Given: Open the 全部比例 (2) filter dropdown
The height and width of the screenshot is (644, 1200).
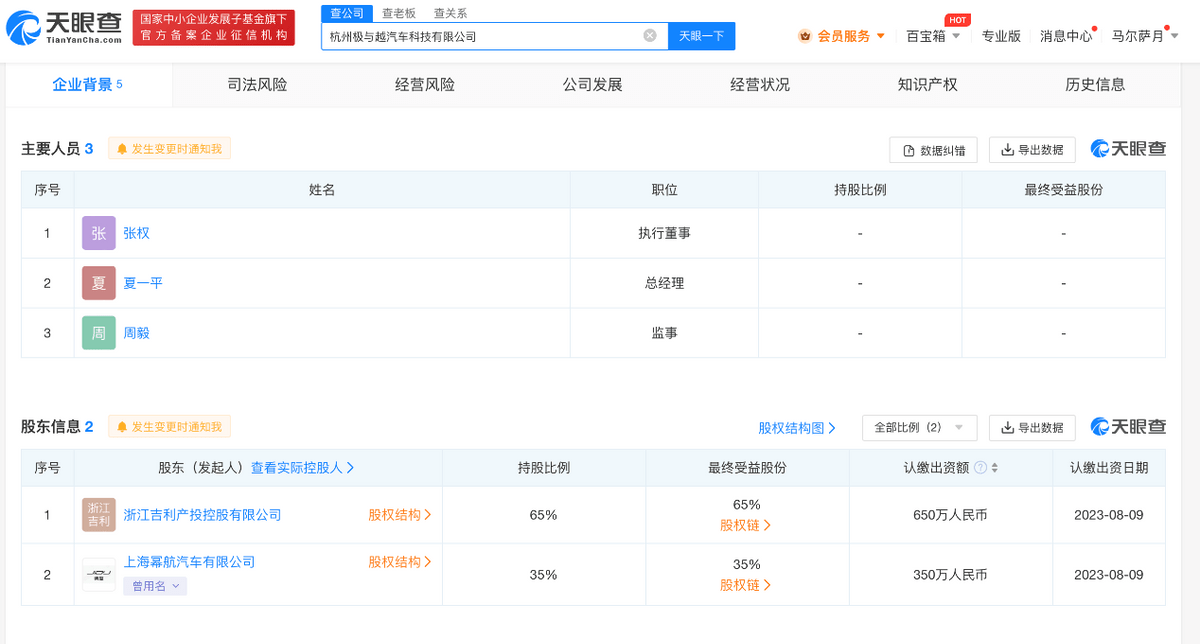Looking at the screenshot, I should (919, 427).
